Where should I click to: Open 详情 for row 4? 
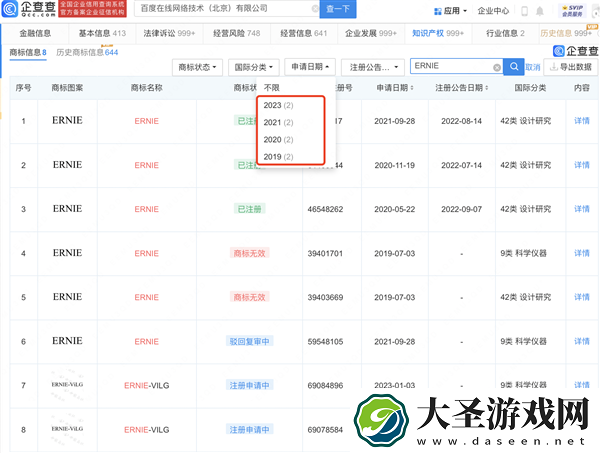582,253
